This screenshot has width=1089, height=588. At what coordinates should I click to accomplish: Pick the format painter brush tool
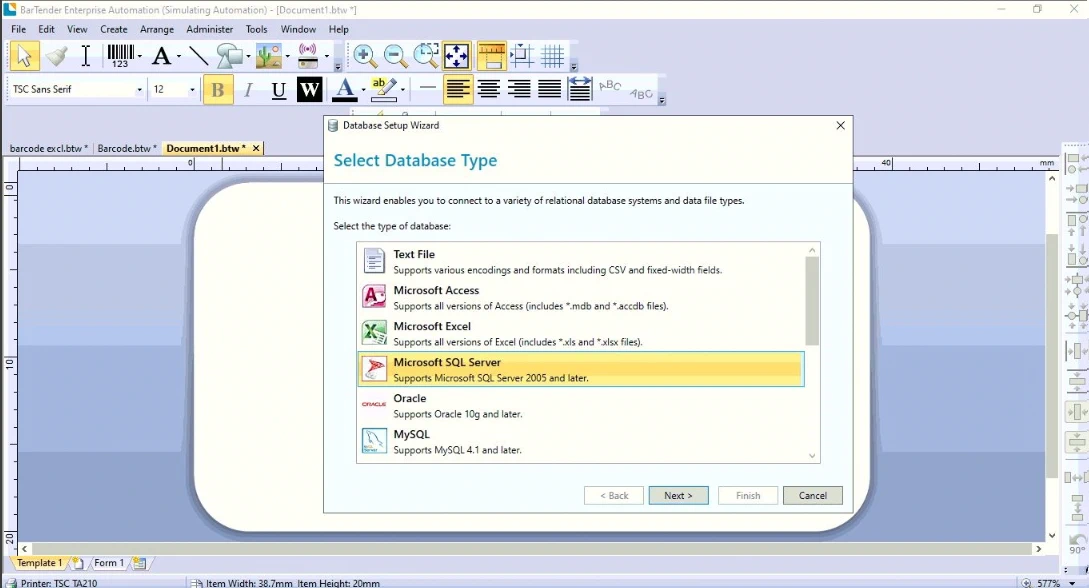click(56, 56)
